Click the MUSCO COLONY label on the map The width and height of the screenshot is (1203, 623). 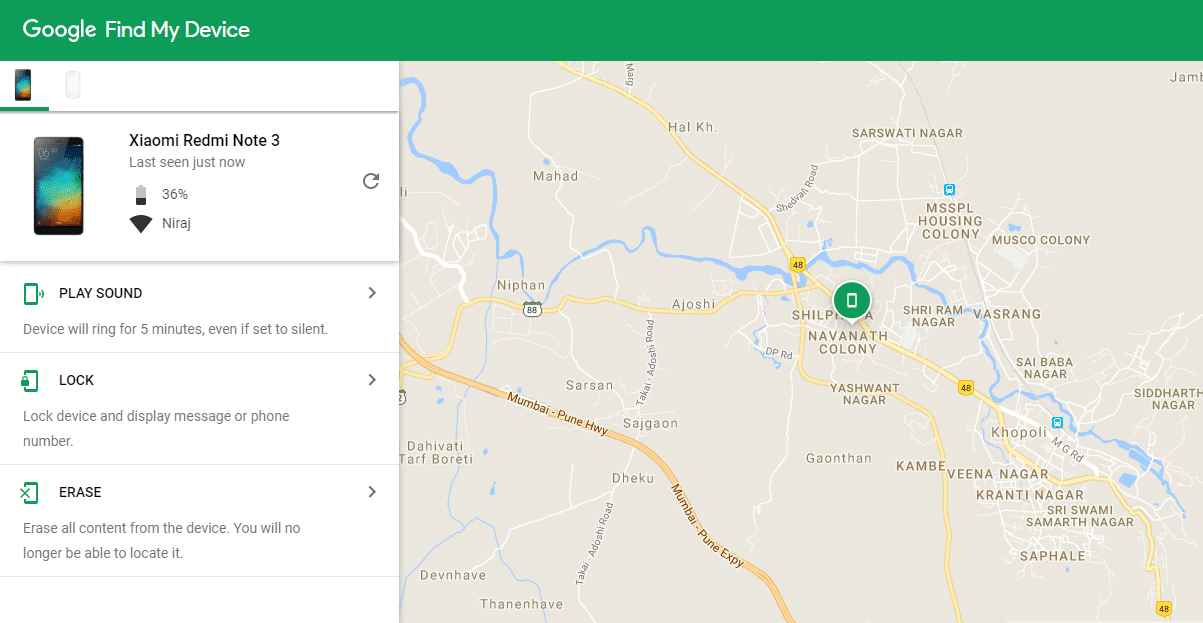[x=1041, y=240]
